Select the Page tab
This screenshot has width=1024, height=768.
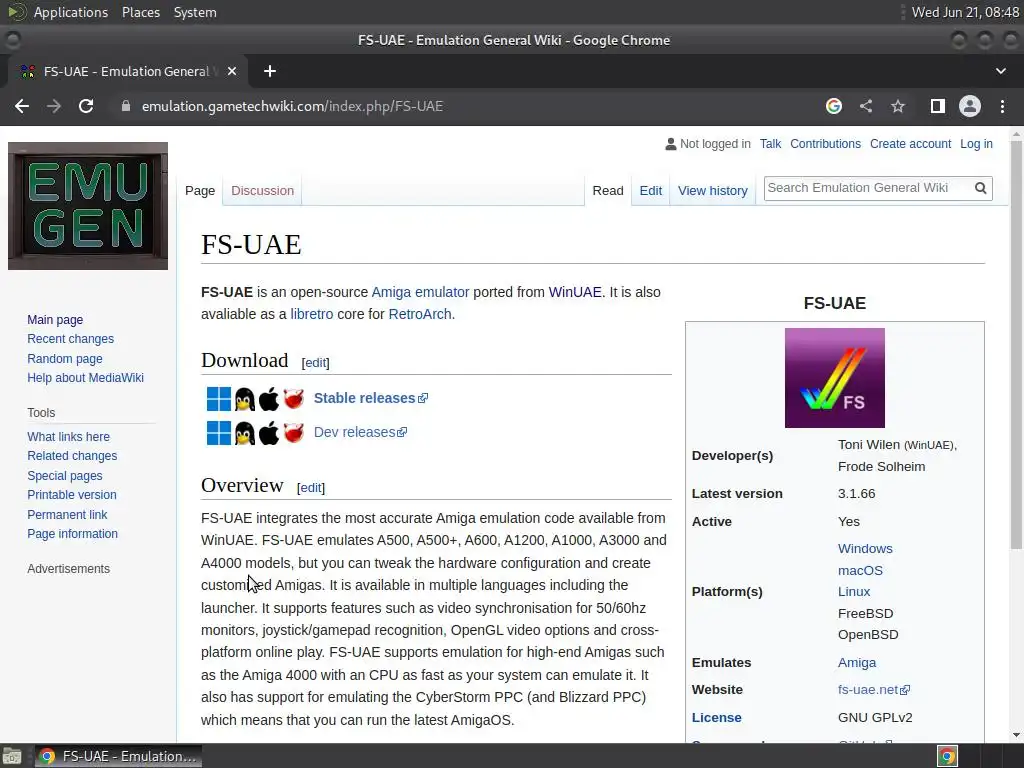[200, 191]
